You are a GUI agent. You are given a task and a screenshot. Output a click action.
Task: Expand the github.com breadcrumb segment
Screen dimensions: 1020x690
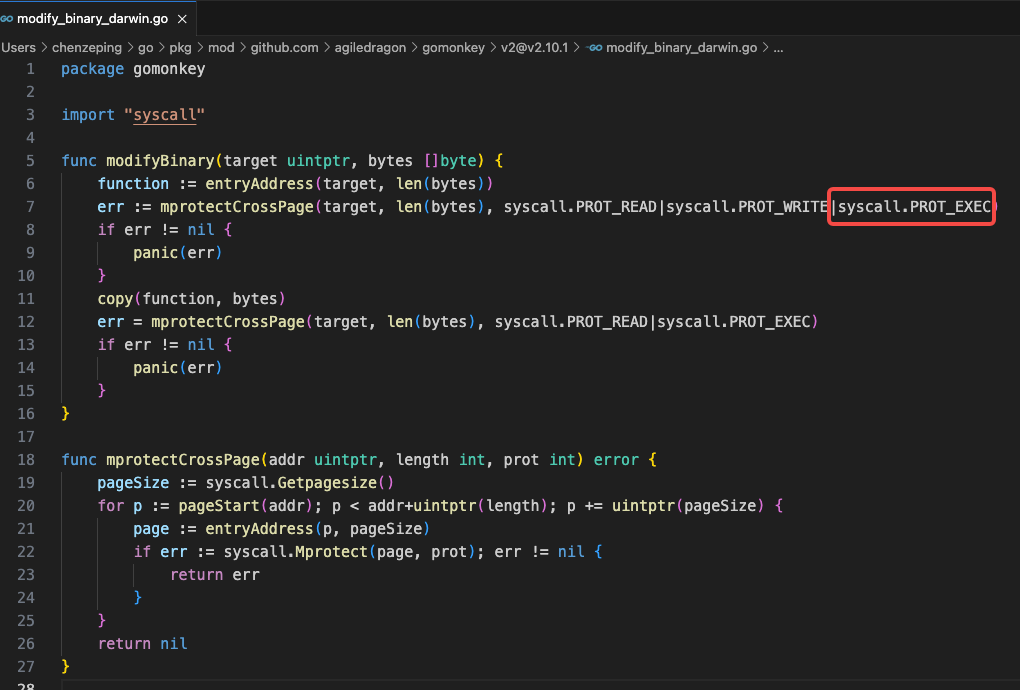(284, 47)
